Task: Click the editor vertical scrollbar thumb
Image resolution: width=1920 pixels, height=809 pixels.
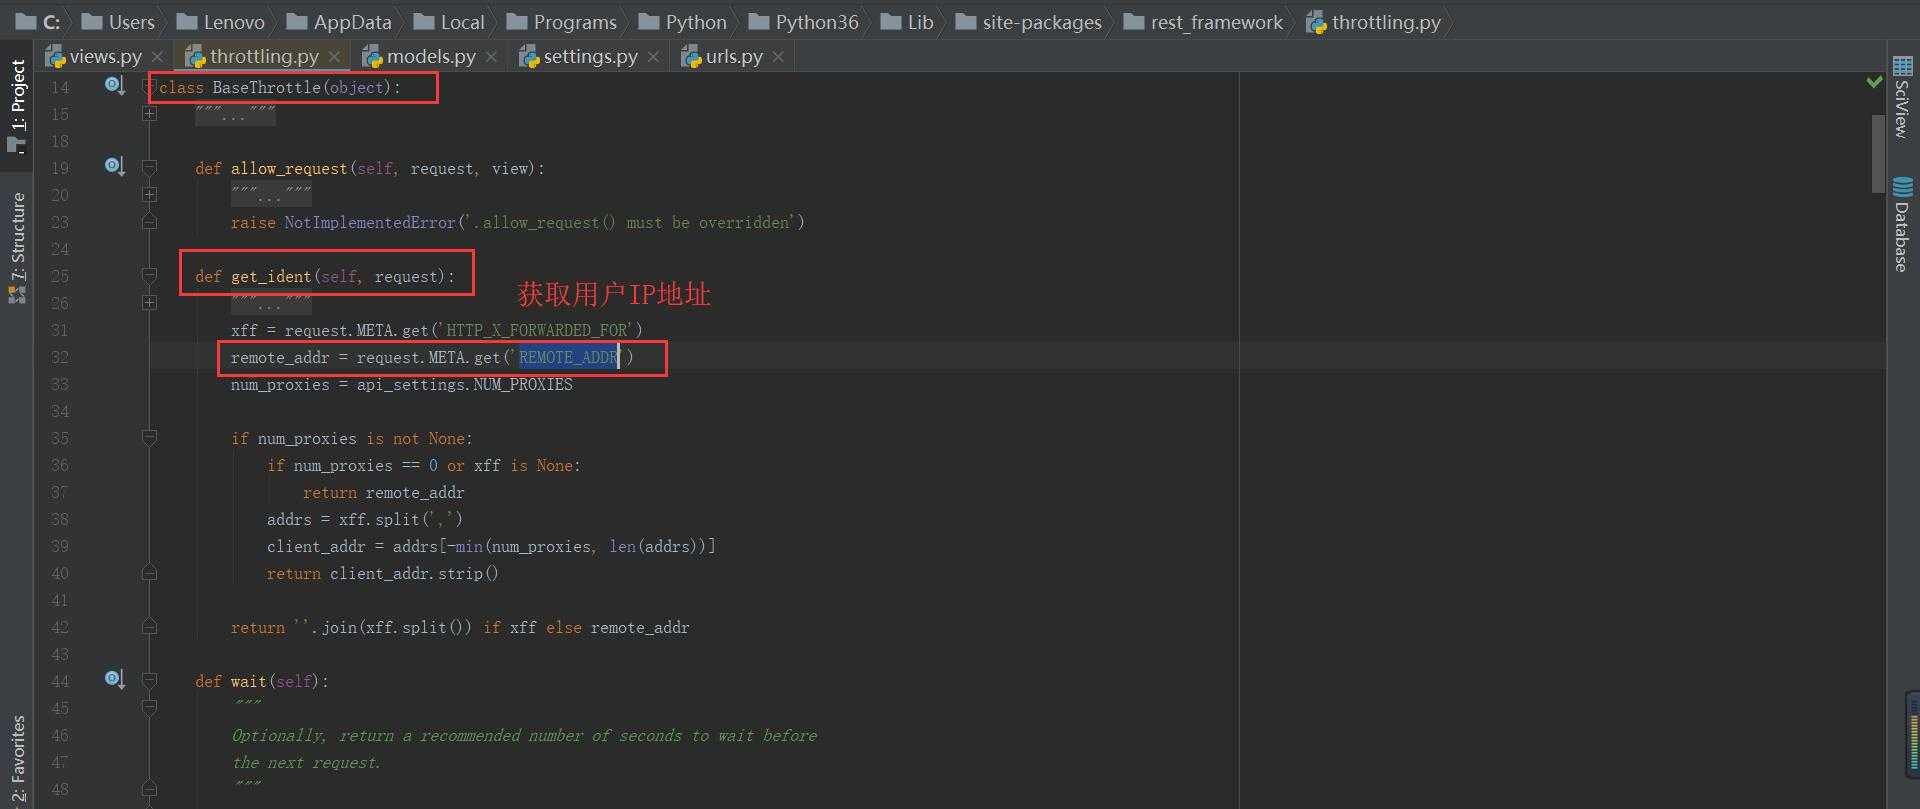Action: tap(1878, 154)
